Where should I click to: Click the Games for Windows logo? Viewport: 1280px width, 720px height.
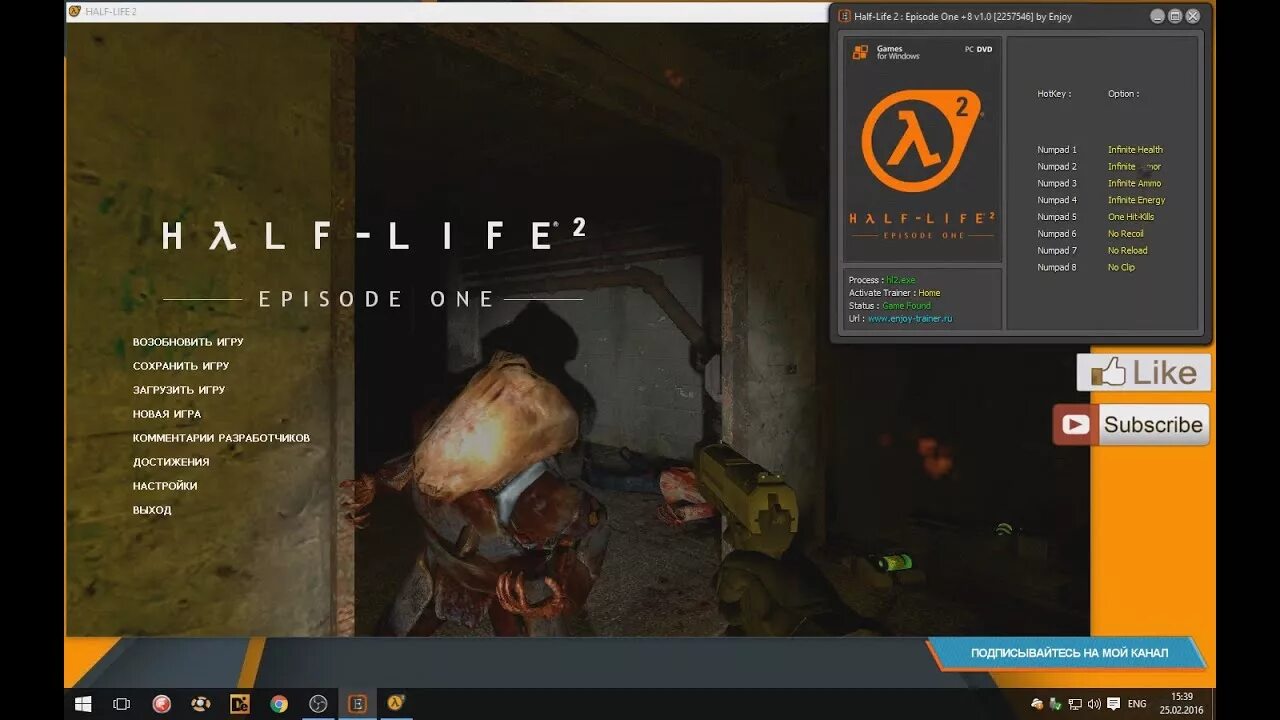coord(886,52)
